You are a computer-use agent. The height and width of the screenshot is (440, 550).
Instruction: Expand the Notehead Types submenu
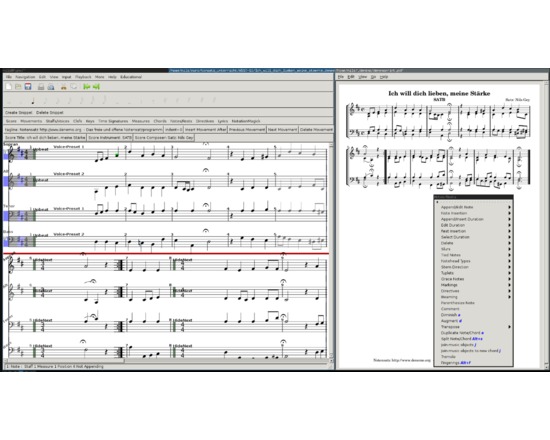click(x=474, y=261)
